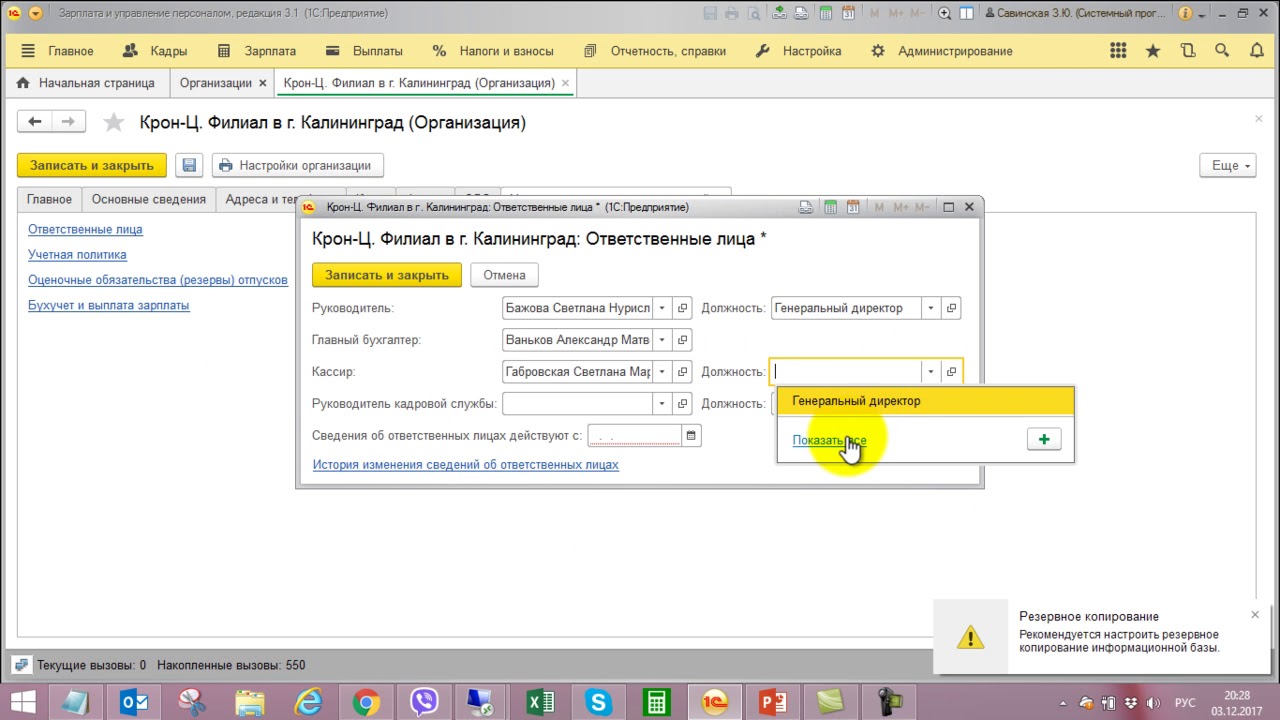1280x720 pixels.
Task: Click the calculator icon in dialog title bar
Action: click(830, 207)
